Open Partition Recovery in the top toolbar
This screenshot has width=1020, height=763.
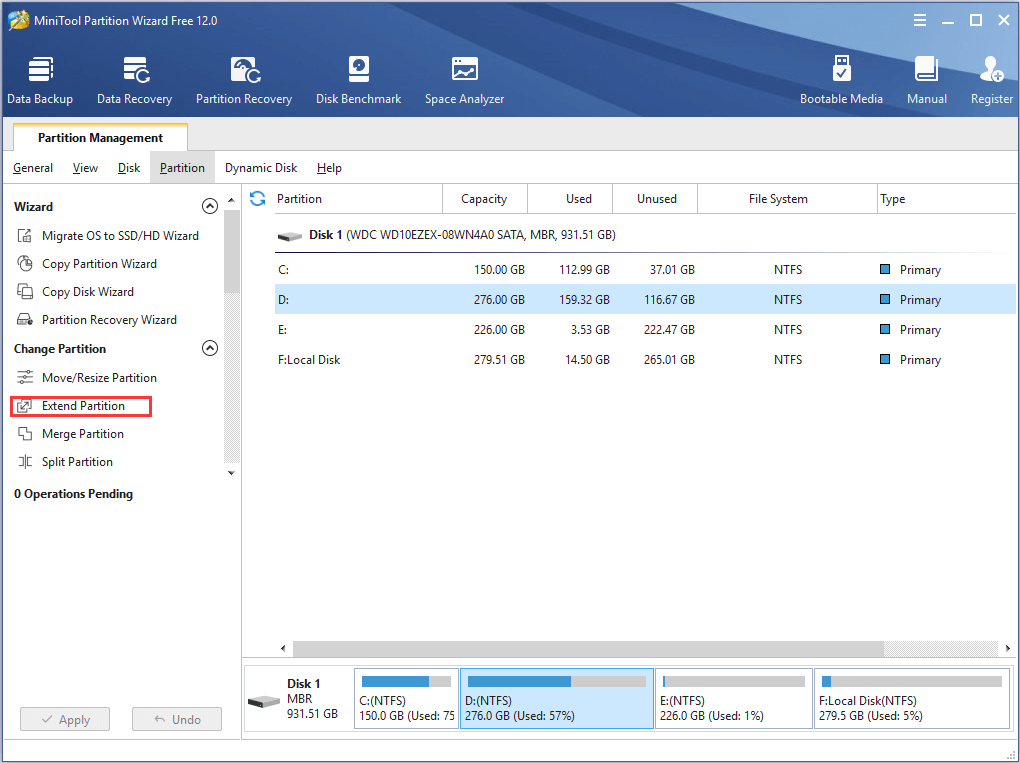click(x=244, y=80)
